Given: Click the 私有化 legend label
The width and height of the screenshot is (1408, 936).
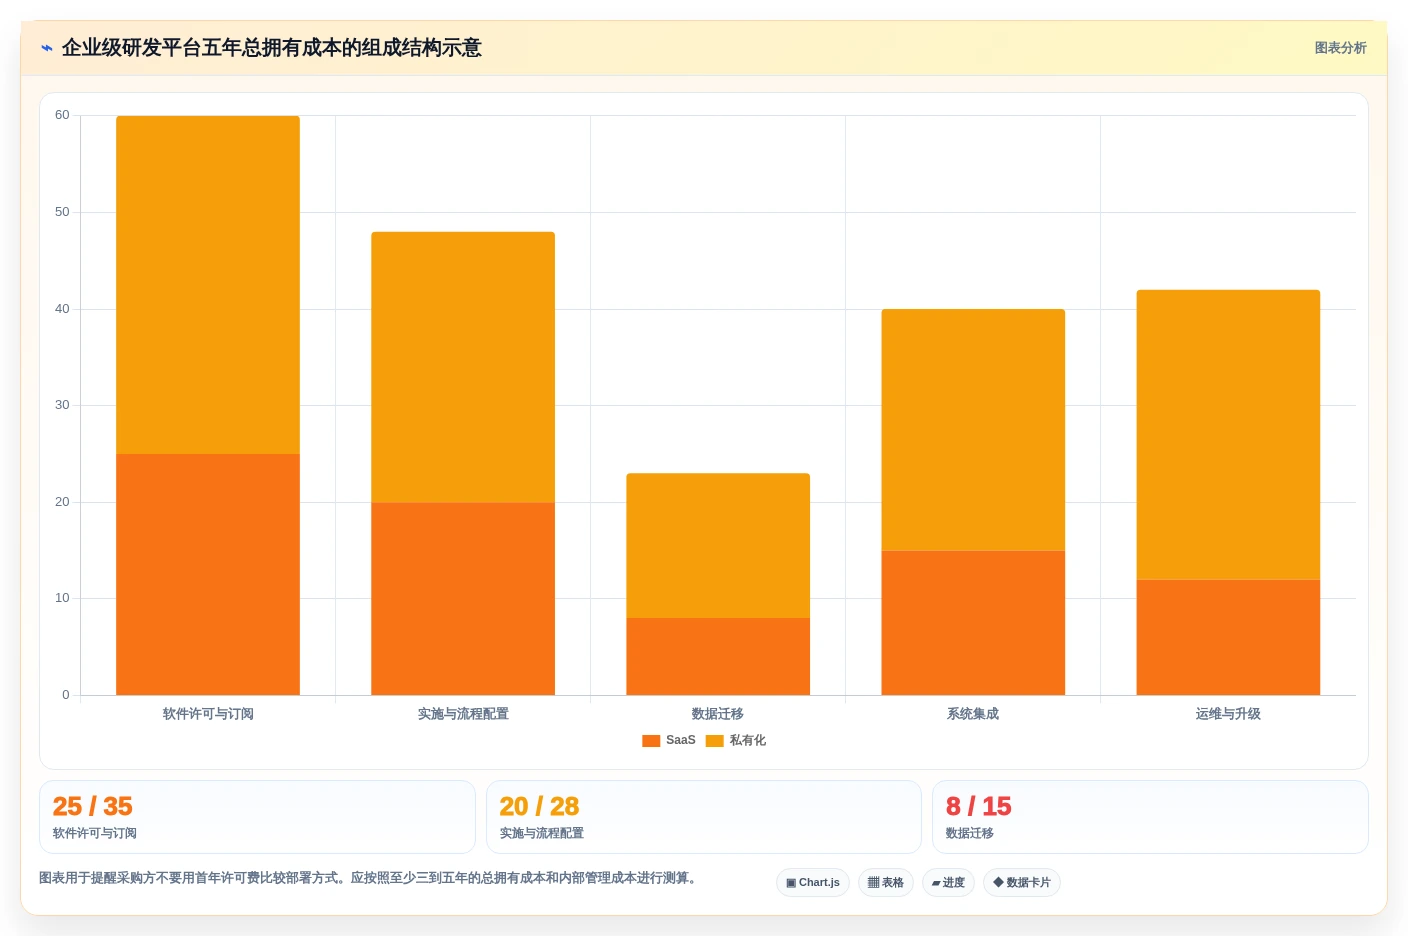Looking at the screenshot, I should (x=747, y=740).
